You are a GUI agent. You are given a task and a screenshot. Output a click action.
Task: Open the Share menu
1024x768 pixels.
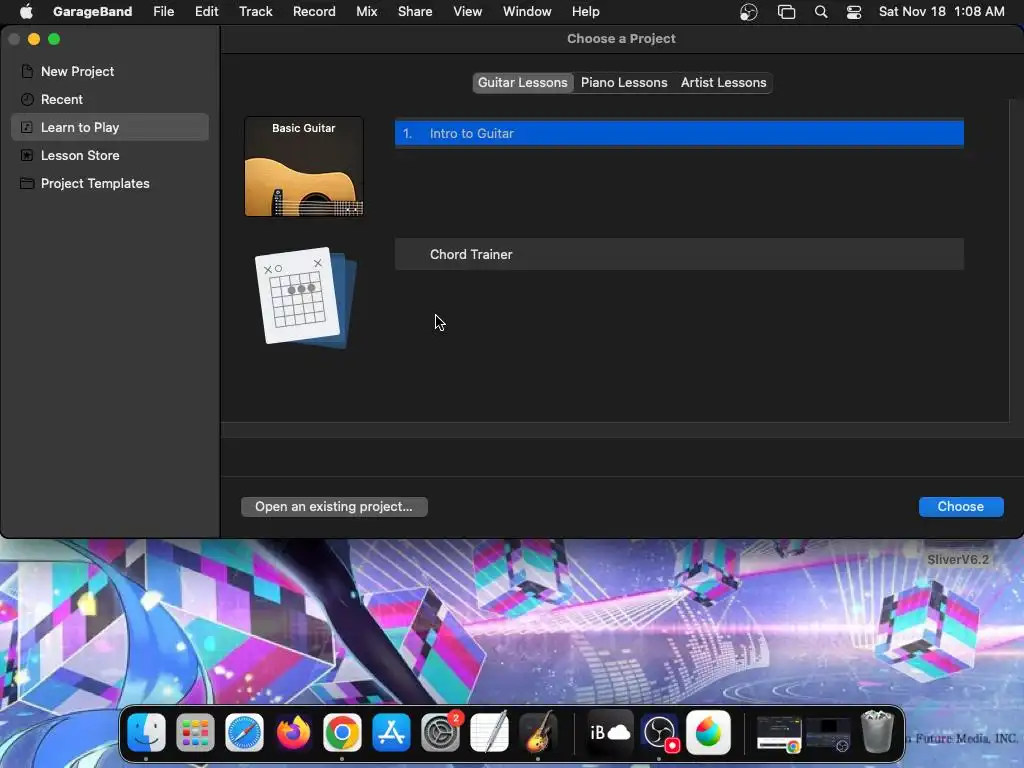(415, 12)
